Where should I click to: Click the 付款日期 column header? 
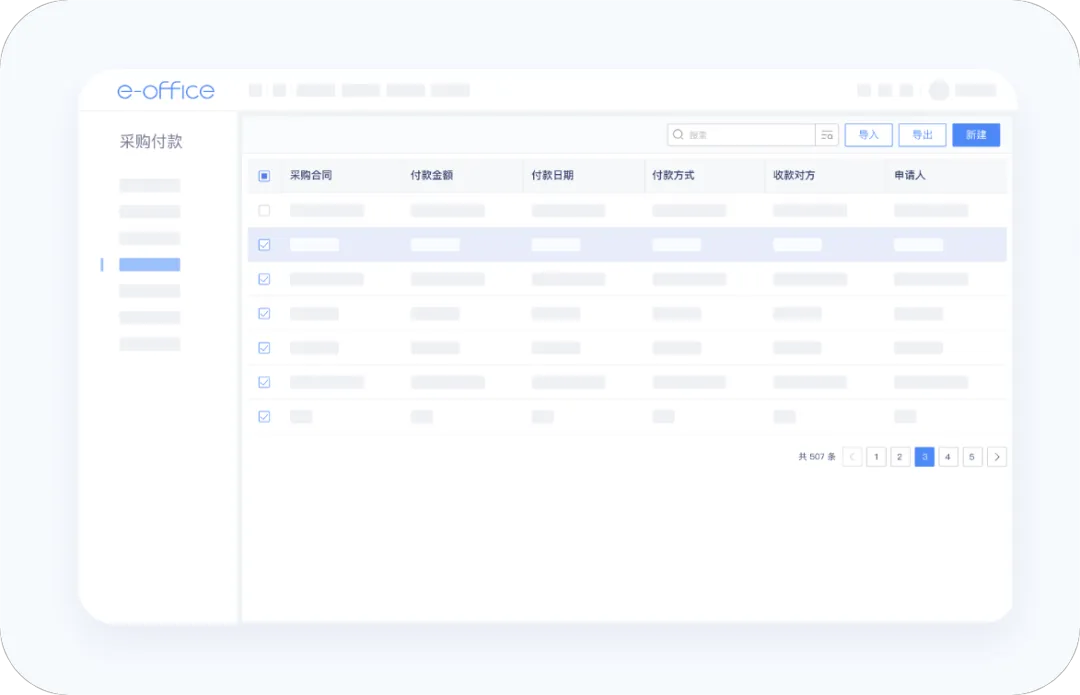click(552, 176)
